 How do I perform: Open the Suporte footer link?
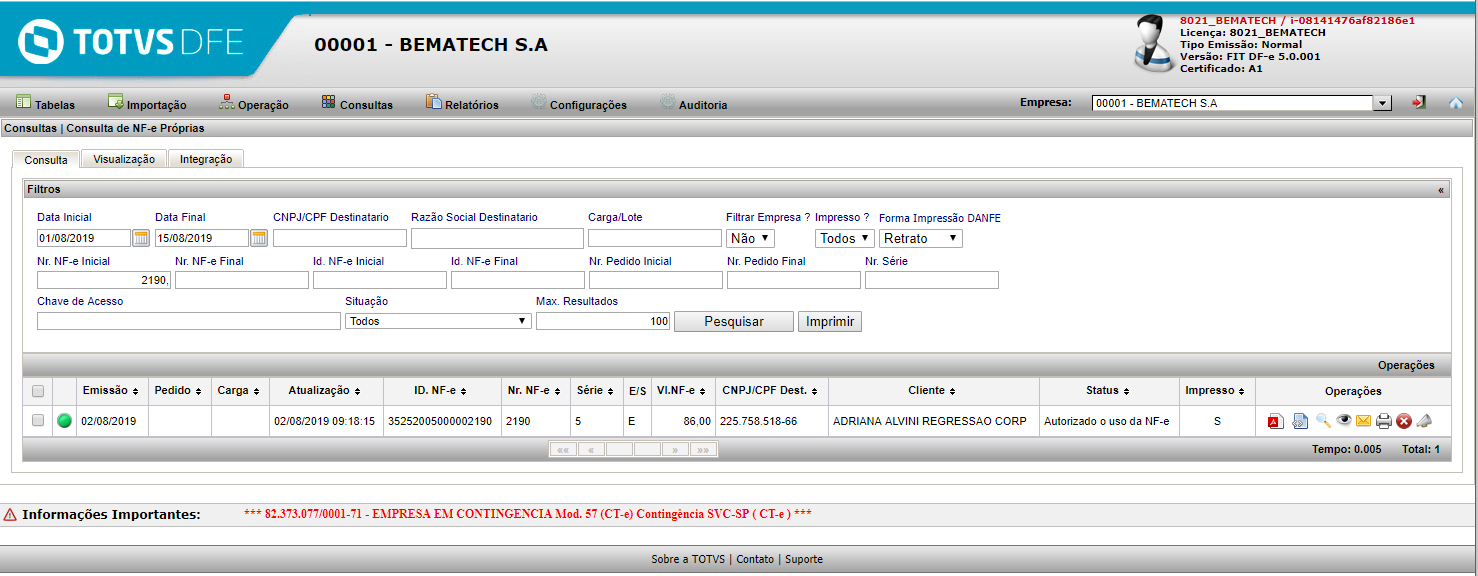(x=804, y=559)
